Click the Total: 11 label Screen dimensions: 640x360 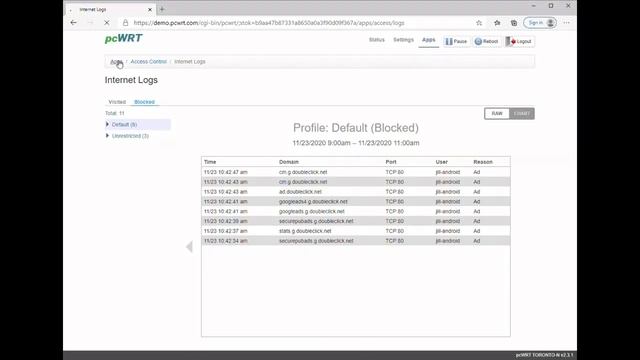click(x=115, y=113)
